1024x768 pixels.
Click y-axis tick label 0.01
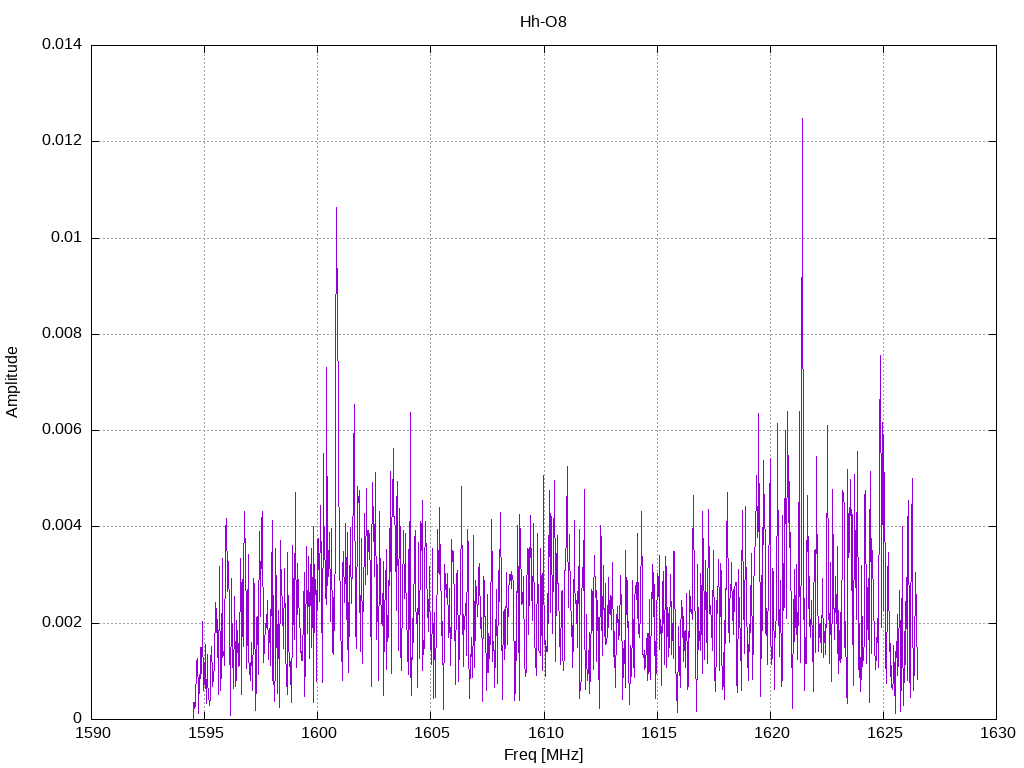tap(67, 237)
